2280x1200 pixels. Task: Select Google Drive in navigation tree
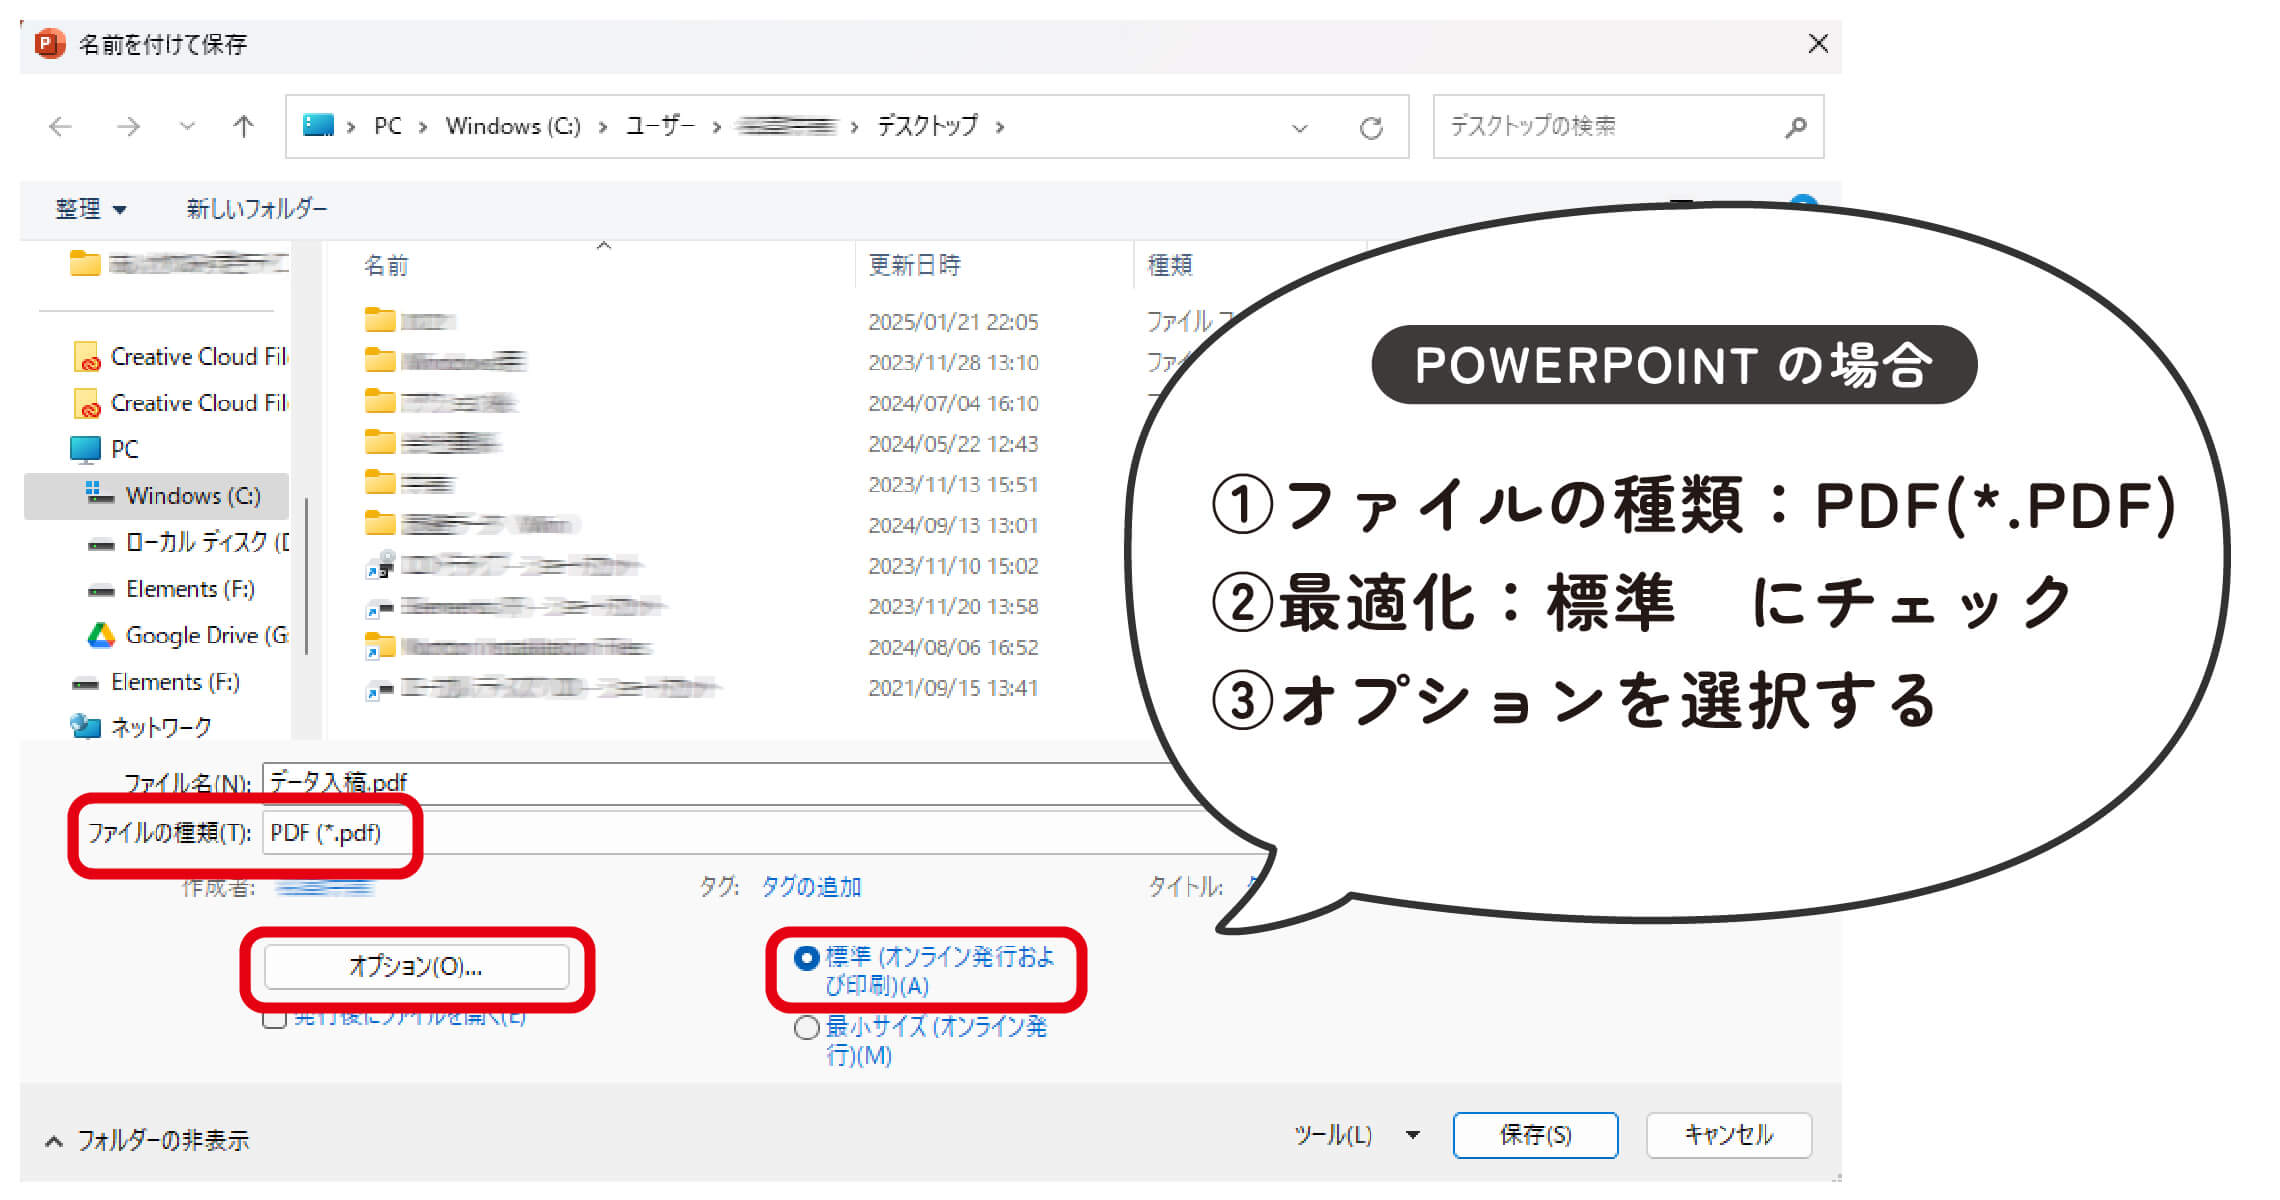[188, 635]
